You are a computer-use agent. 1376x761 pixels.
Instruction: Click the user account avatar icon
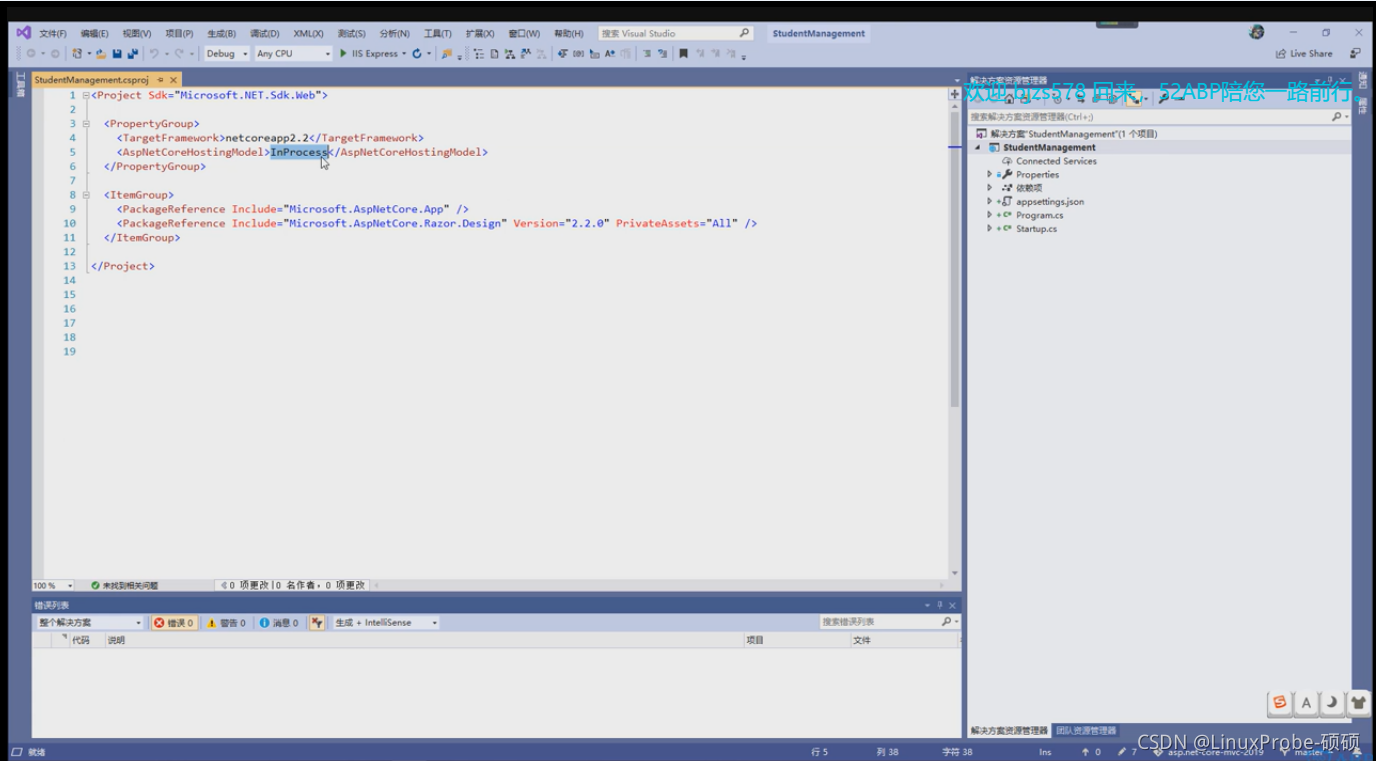(x=1257, y=33)
